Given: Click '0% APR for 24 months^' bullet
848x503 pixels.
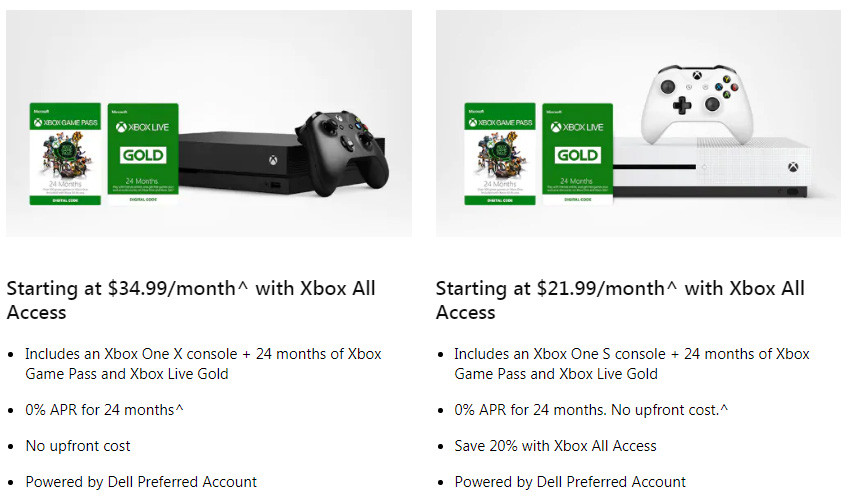Looking at the screenshot, I should click(x=104, y=410).
